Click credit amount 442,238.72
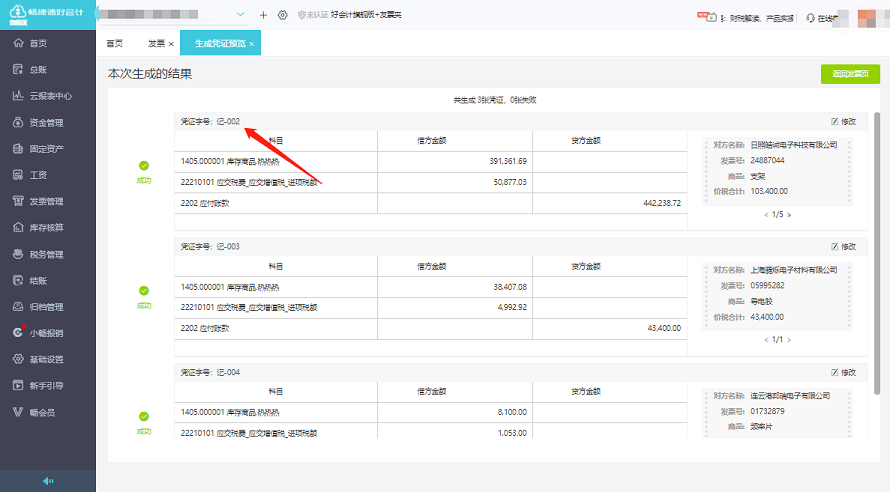Screen dimensions: 890x492 (x=662, y=203)
